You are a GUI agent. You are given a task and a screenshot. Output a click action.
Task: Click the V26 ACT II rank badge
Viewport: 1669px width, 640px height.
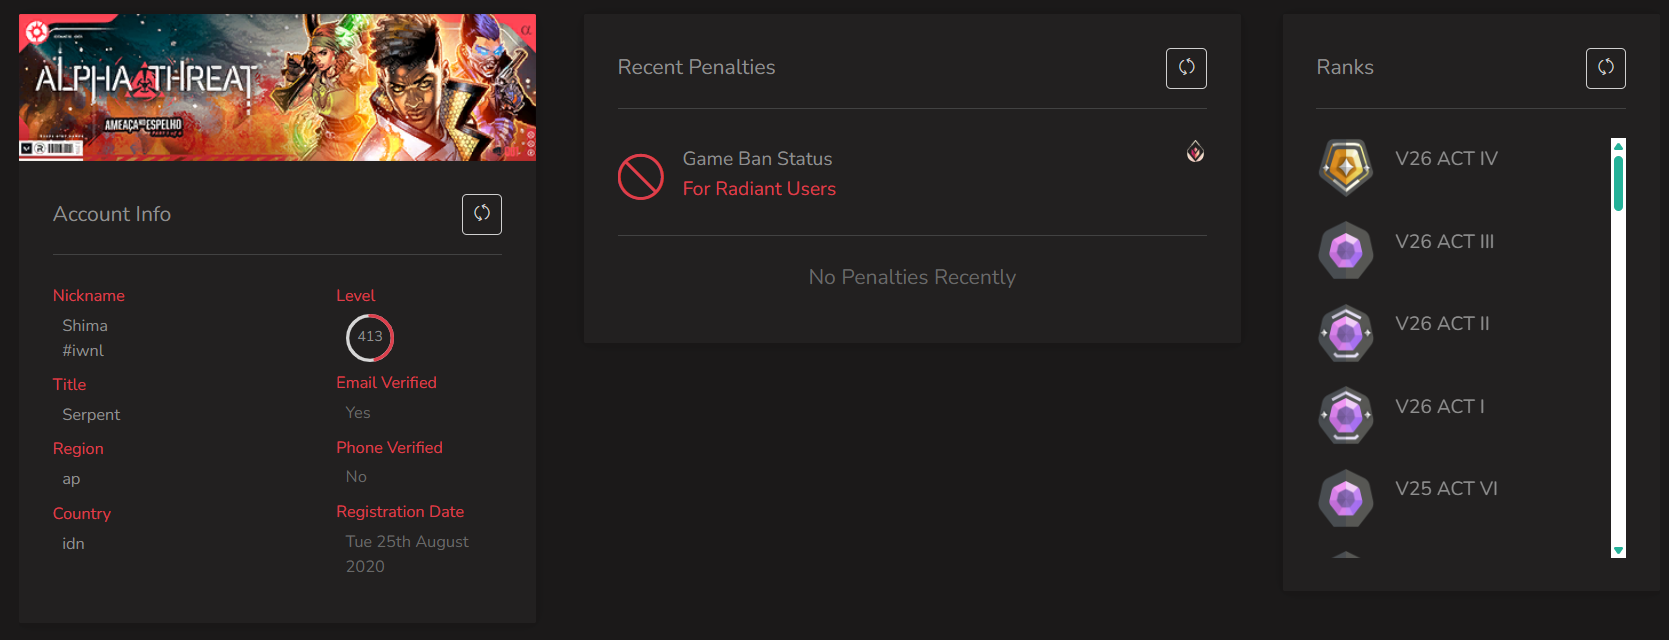tap(1346, 333)
